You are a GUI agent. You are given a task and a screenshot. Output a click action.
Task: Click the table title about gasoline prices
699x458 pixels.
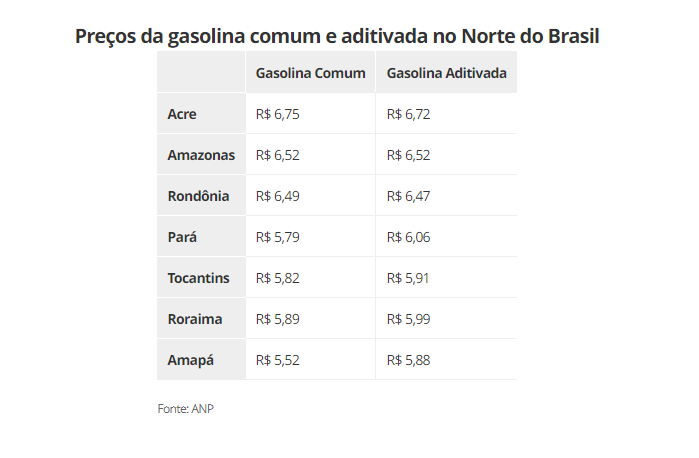[337, 37]
